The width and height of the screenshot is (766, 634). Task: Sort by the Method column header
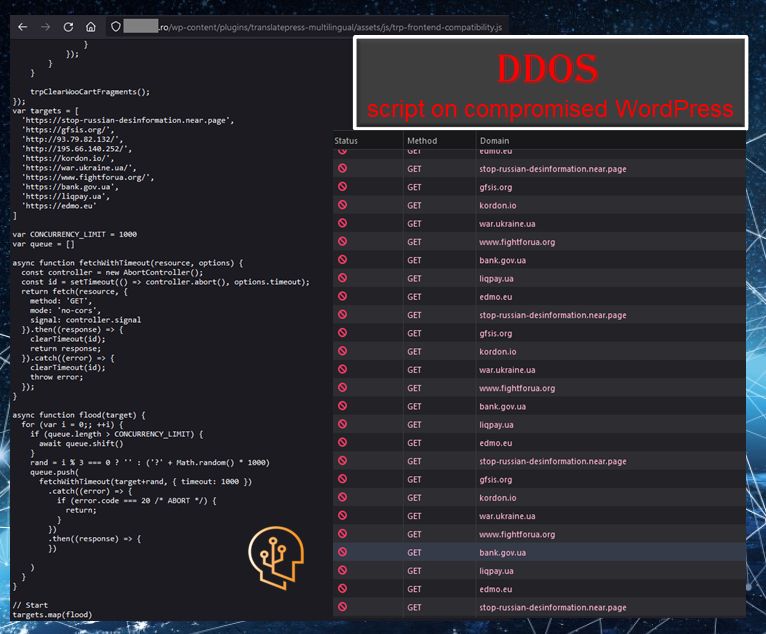click(x=422, y=141)
